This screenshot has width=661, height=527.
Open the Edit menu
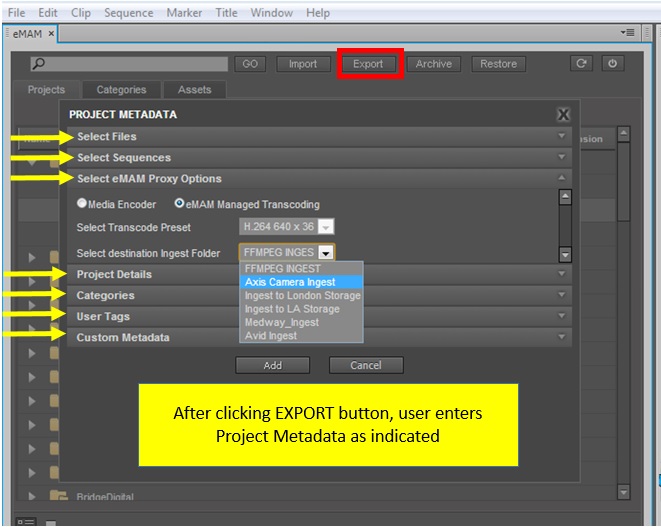[48, 13]
